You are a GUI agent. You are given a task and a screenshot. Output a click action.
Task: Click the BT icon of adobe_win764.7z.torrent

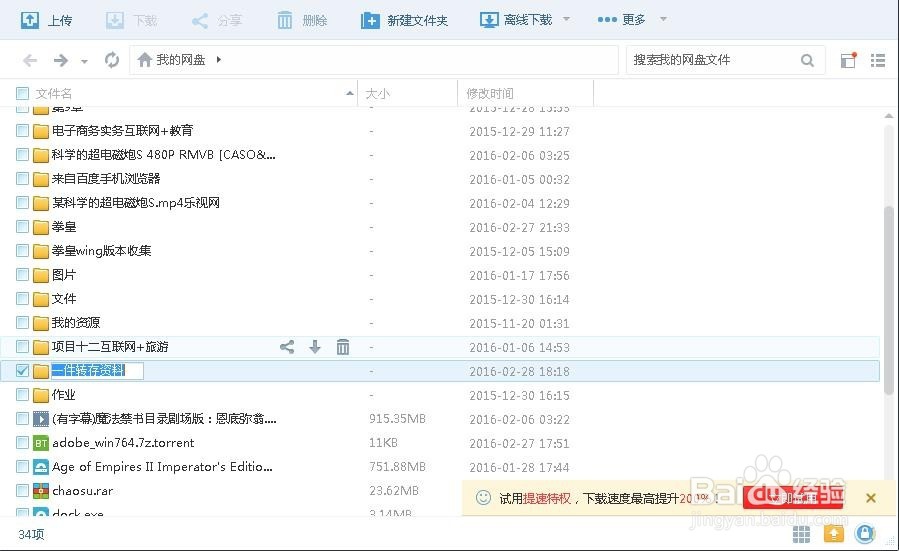pos(41,443)
